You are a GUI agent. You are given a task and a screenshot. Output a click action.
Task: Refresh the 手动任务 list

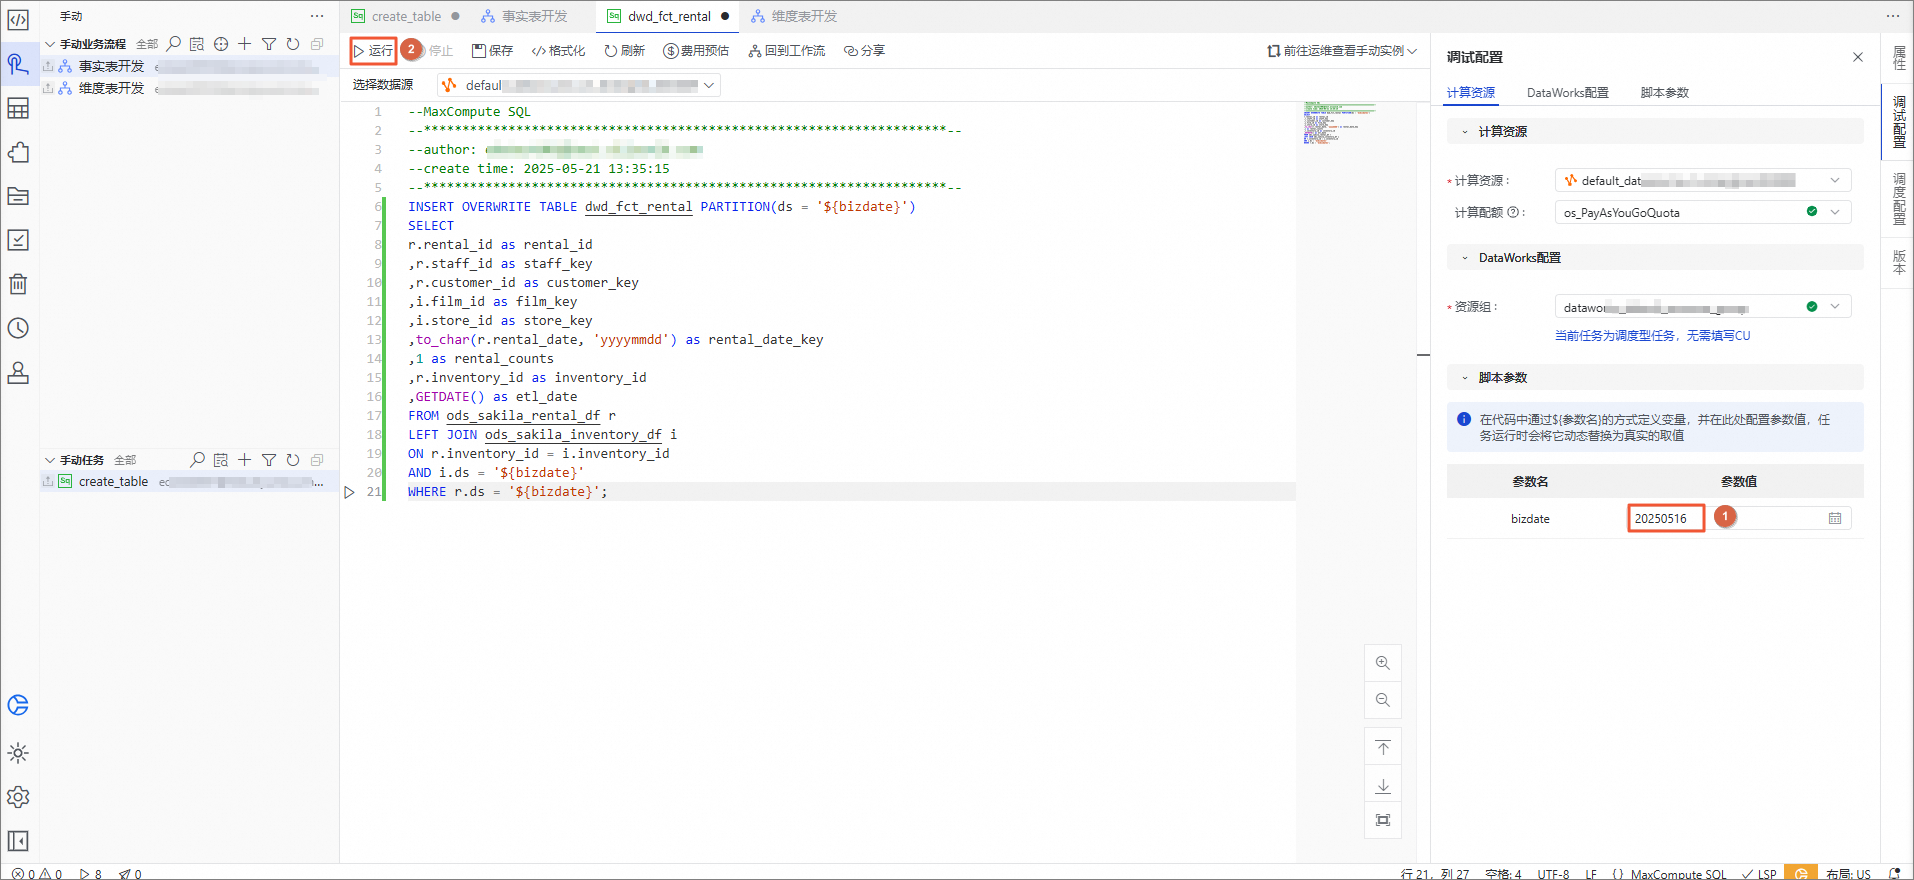(293, 460)
